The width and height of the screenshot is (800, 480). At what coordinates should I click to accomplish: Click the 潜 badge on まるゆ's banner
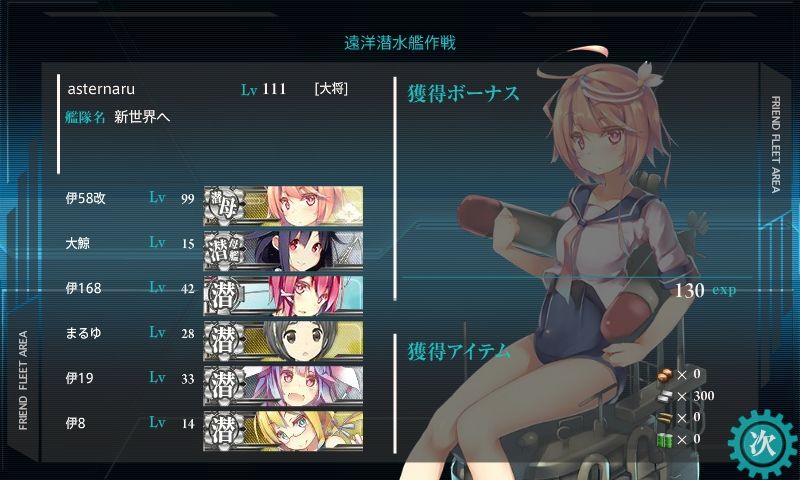pyautogui.click(x=223, y=341)
